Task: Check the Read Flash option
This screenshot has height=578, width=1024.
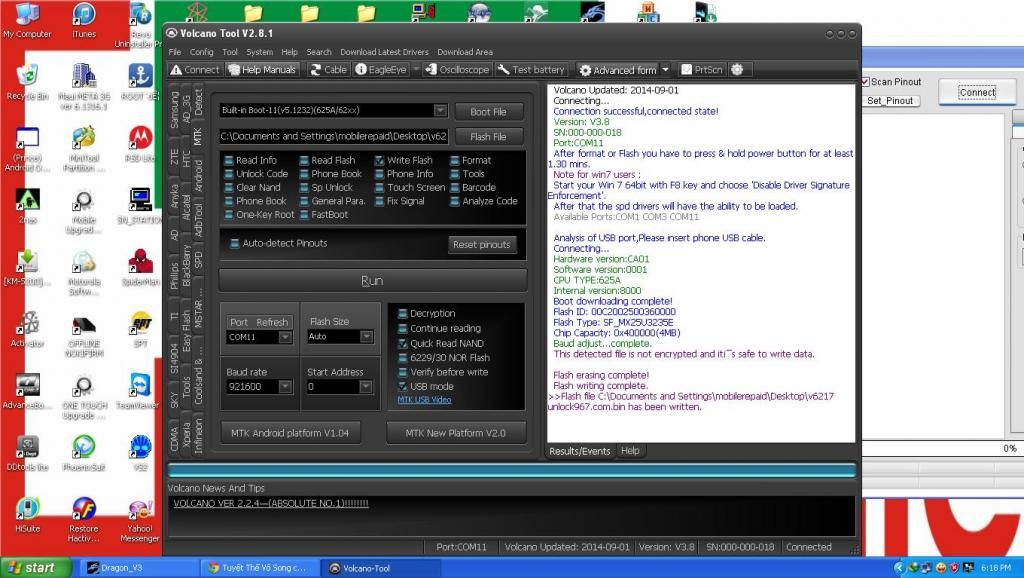Action: (304, 160)
